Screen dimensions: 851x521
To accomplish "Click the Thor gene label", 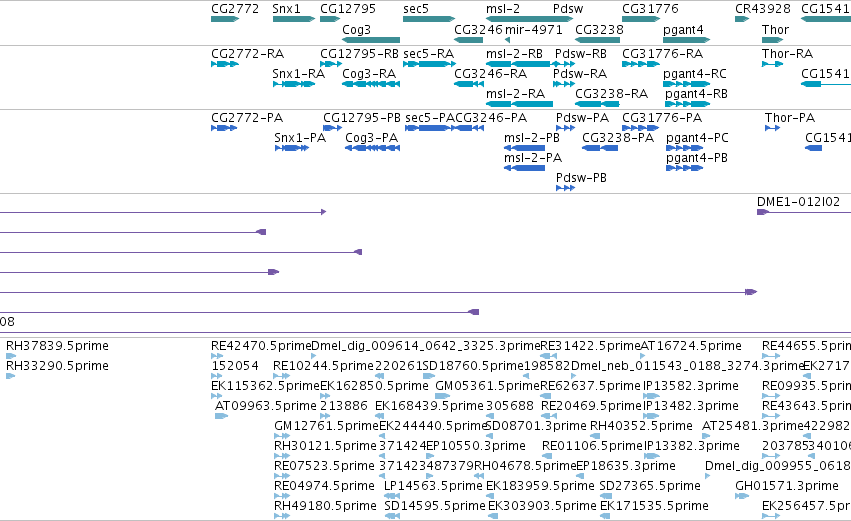I will (775, 29).
